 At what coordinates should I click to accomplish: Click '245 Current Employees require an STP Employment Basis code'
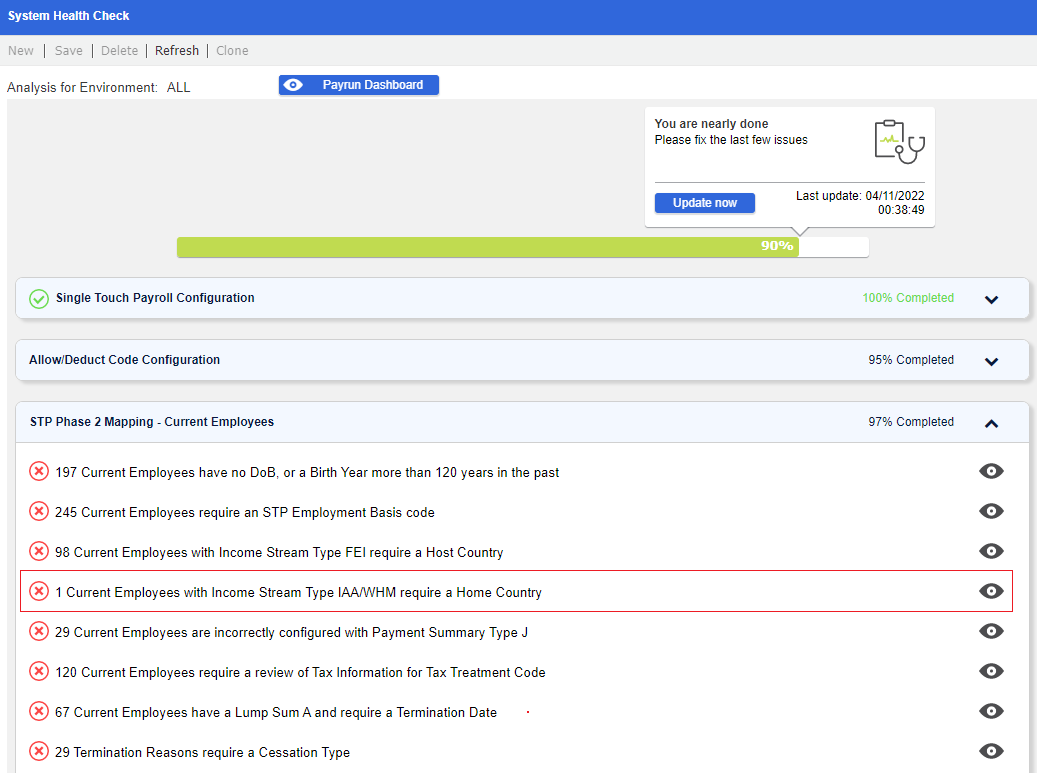coord(245,512)
